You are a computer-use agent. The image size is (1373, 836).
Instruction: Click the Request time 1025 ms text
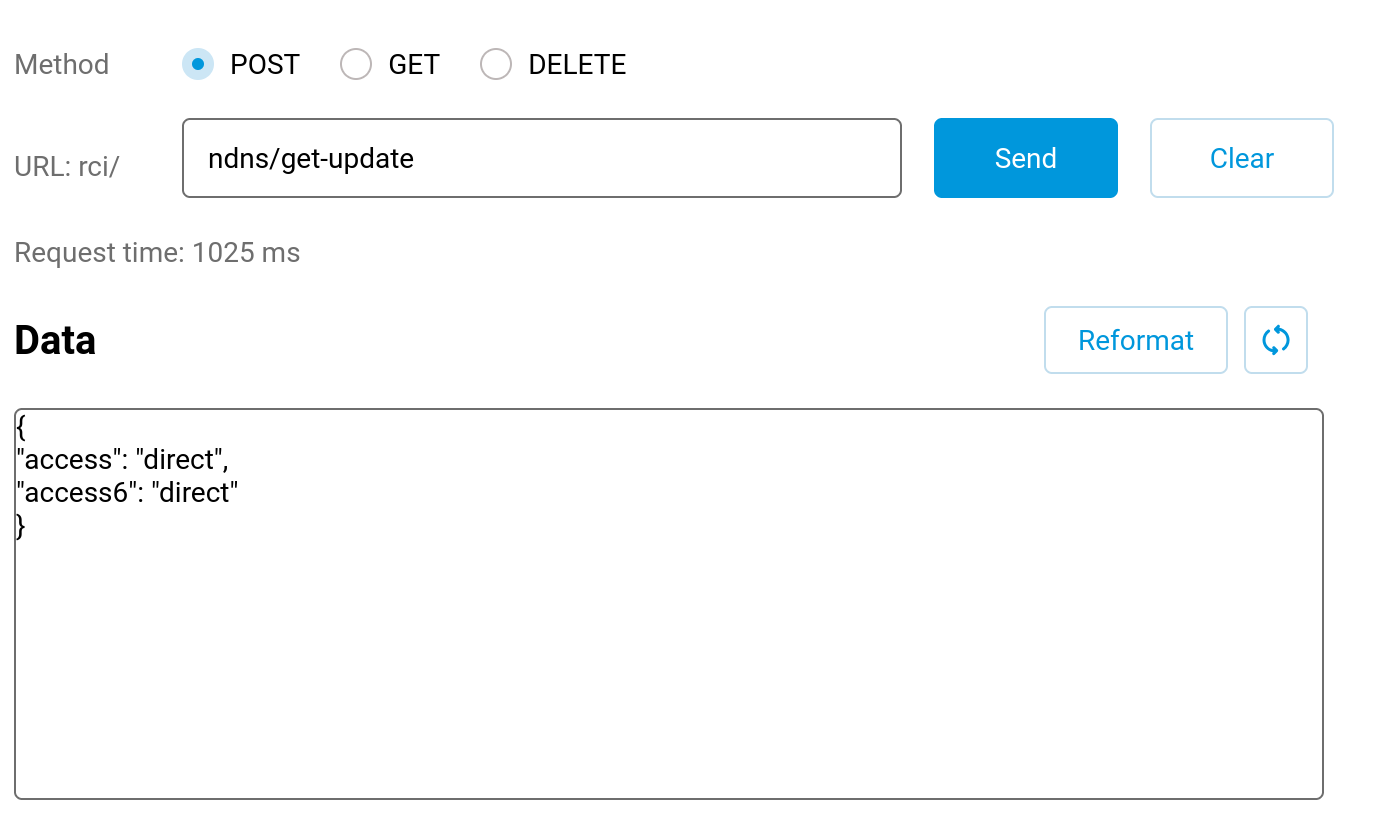tap(157, 252)
